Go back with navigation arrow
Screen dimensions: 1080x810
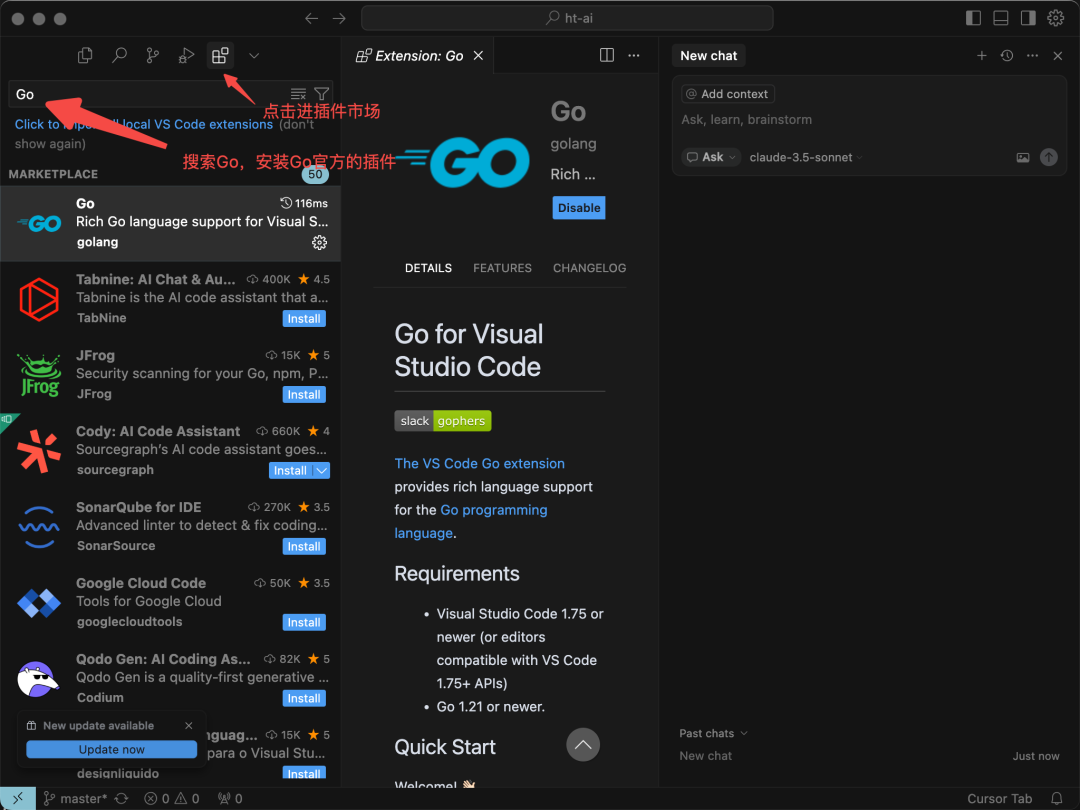311,19
